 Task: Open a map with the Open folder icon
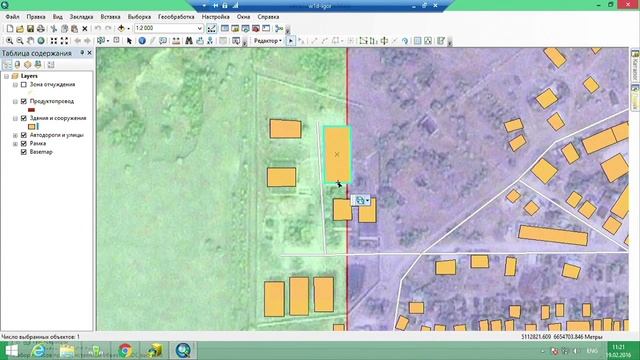tap(20, 29)
